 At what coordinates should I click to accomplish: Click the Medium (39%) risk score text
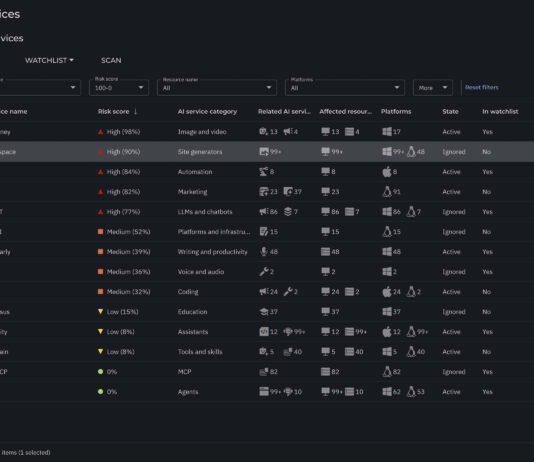tap(128, 252)
